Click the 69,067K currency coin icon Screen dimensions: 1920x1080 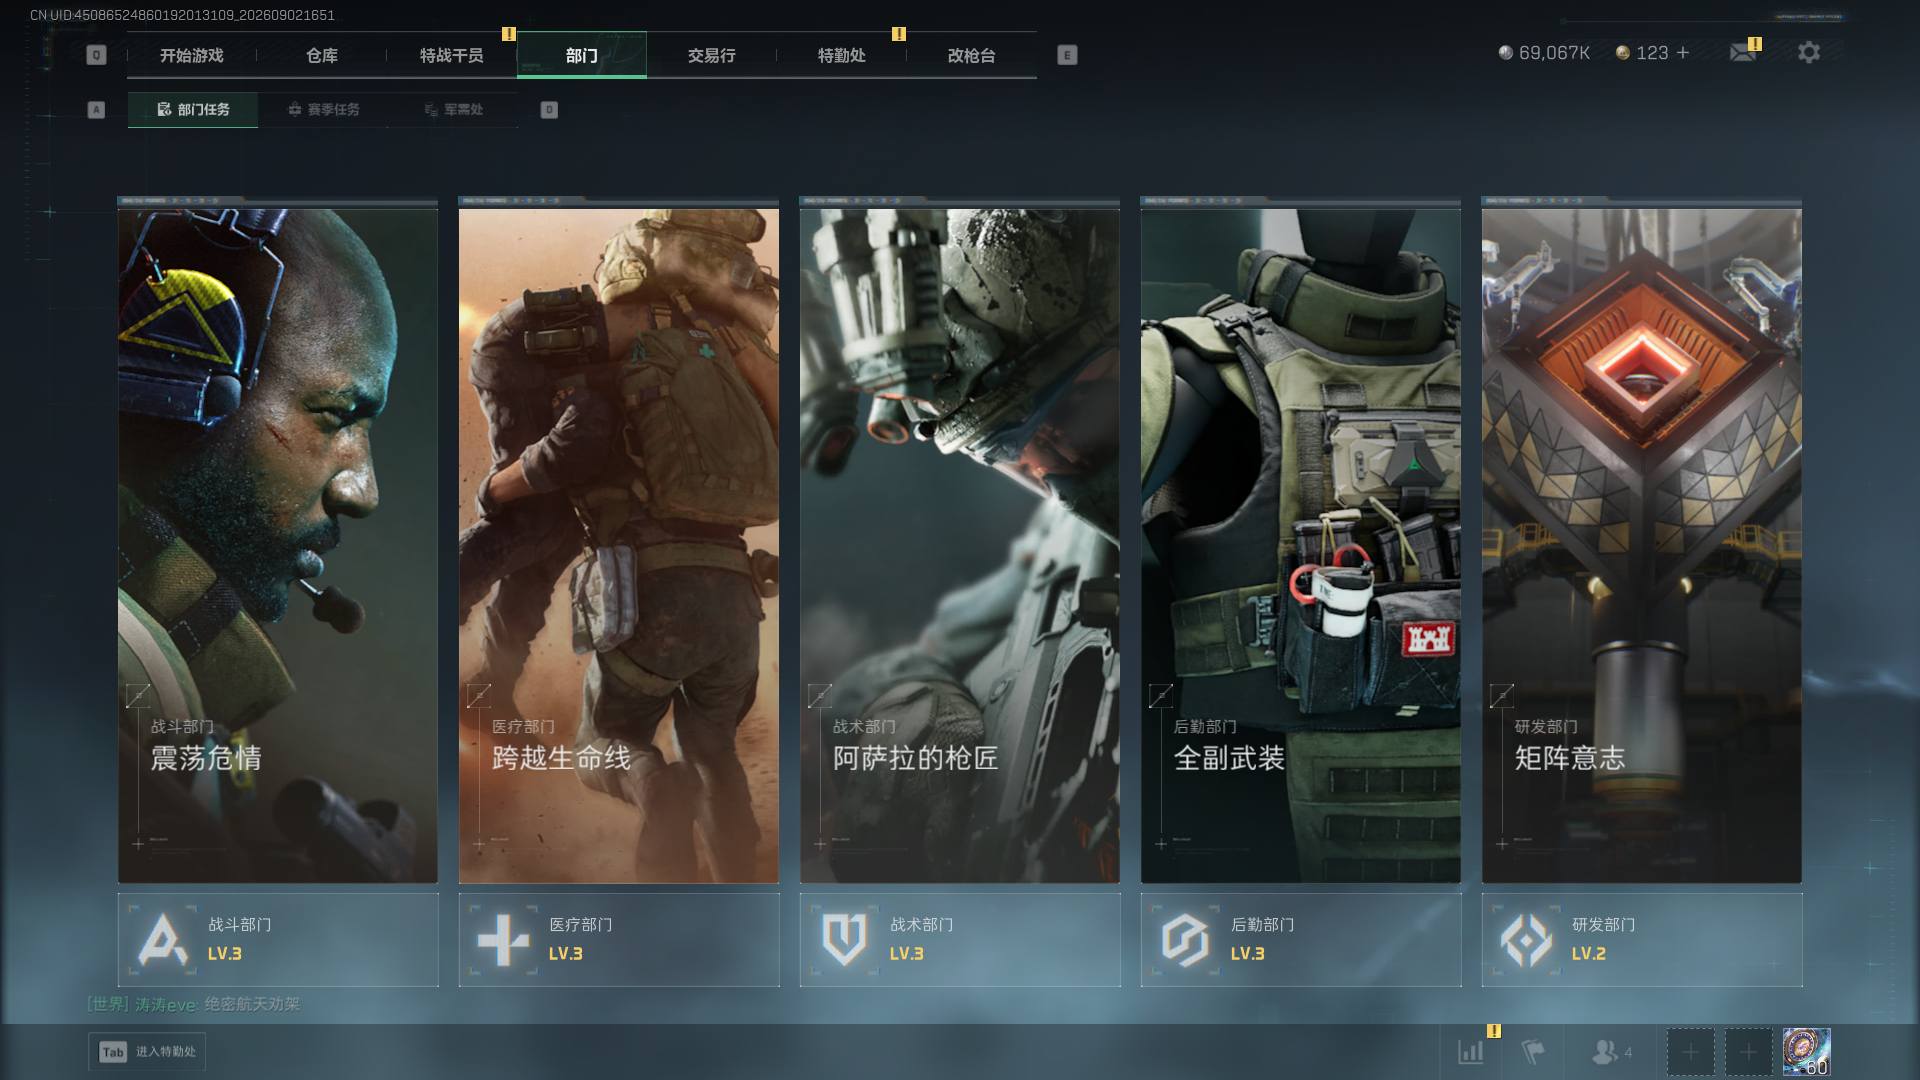tap(1505, 52)
